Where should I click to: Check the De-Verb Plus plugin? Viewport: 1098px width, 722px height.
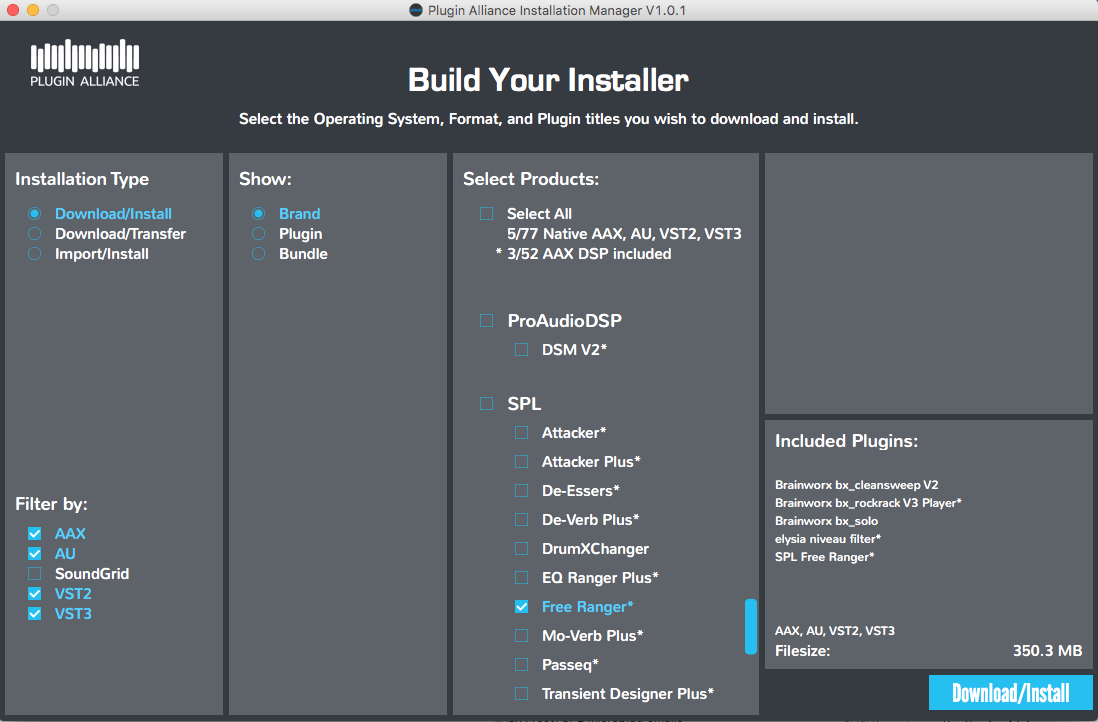click(x=522, y=520)
